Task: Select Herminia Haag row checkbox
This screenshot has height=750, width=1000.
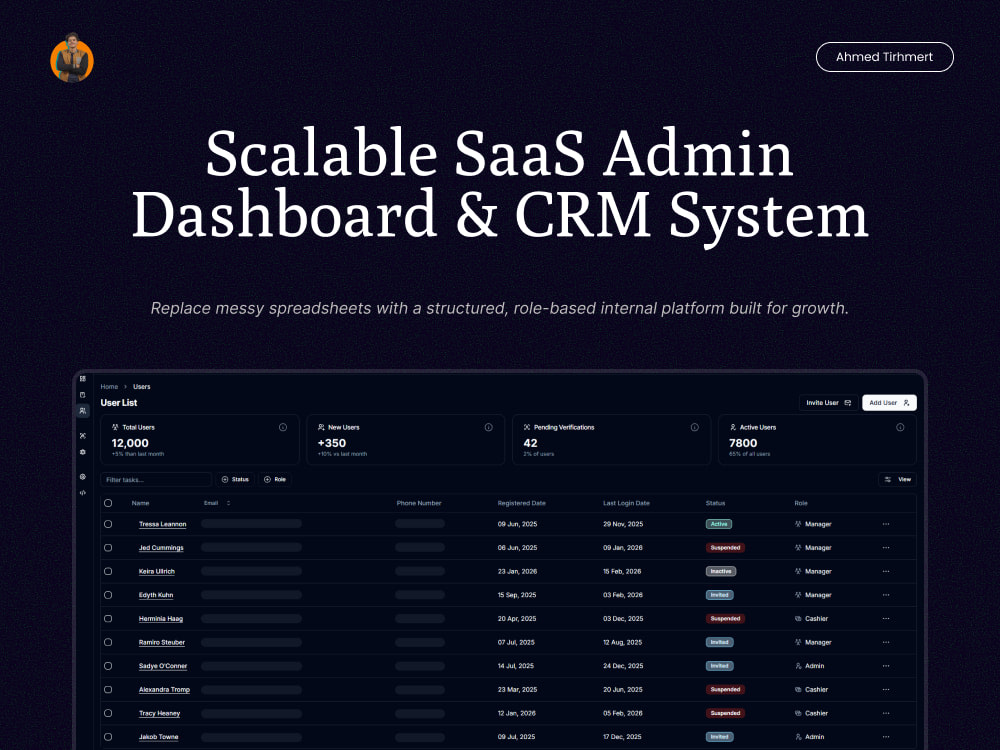Action: coord(108,619)
